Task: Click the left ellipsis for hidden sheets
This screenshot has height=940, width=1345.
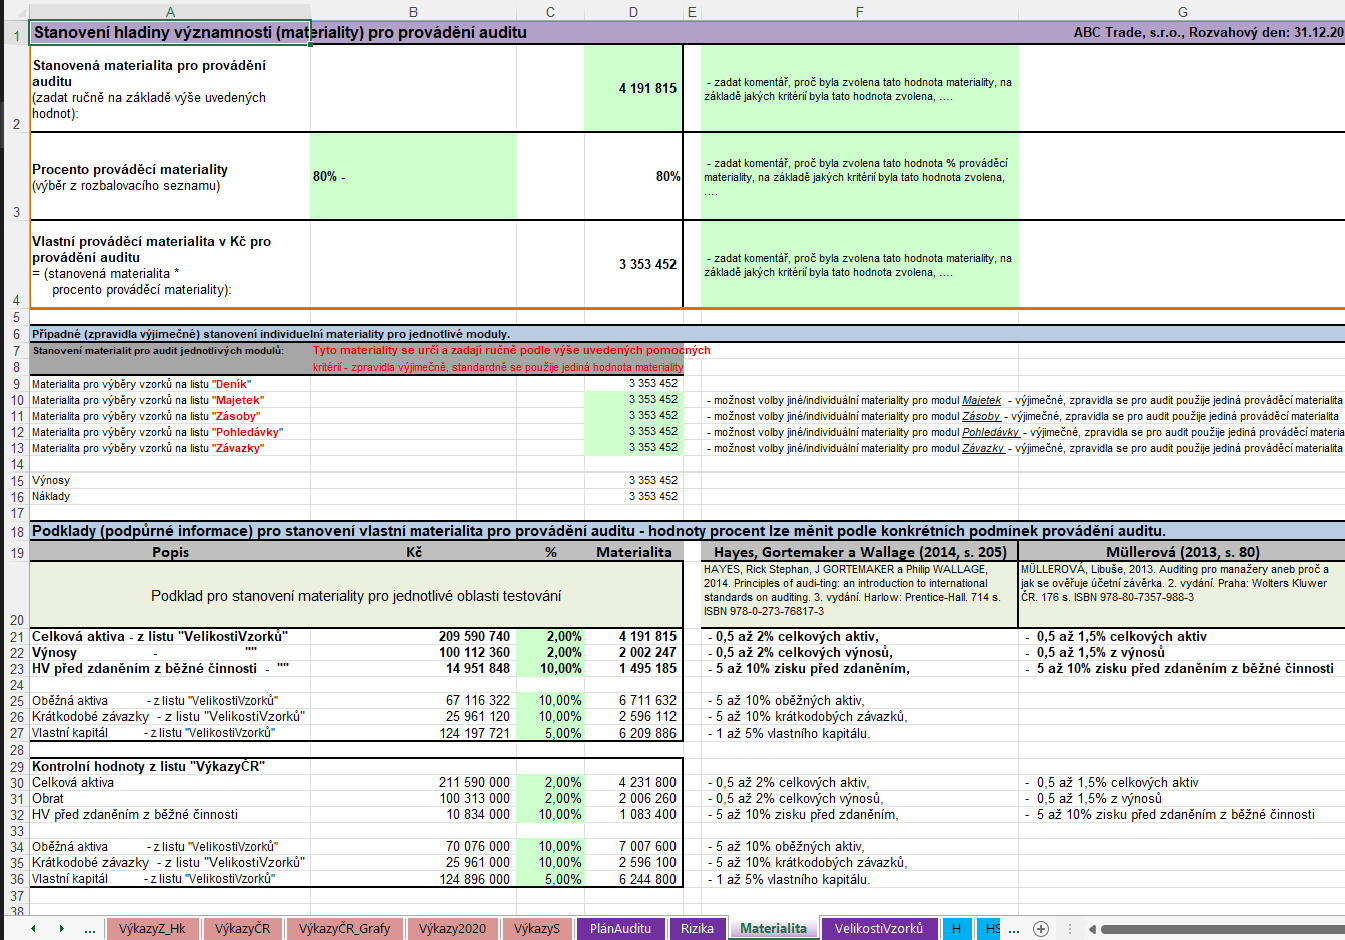Action: pos(90,929)
